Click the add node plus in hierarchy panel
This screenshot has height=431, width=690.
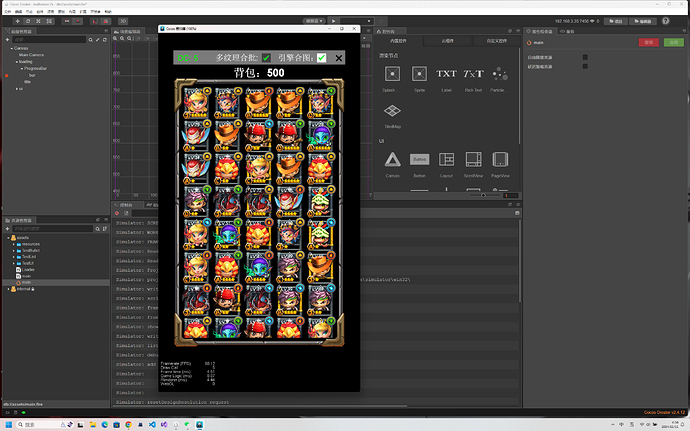click(7, 40)
